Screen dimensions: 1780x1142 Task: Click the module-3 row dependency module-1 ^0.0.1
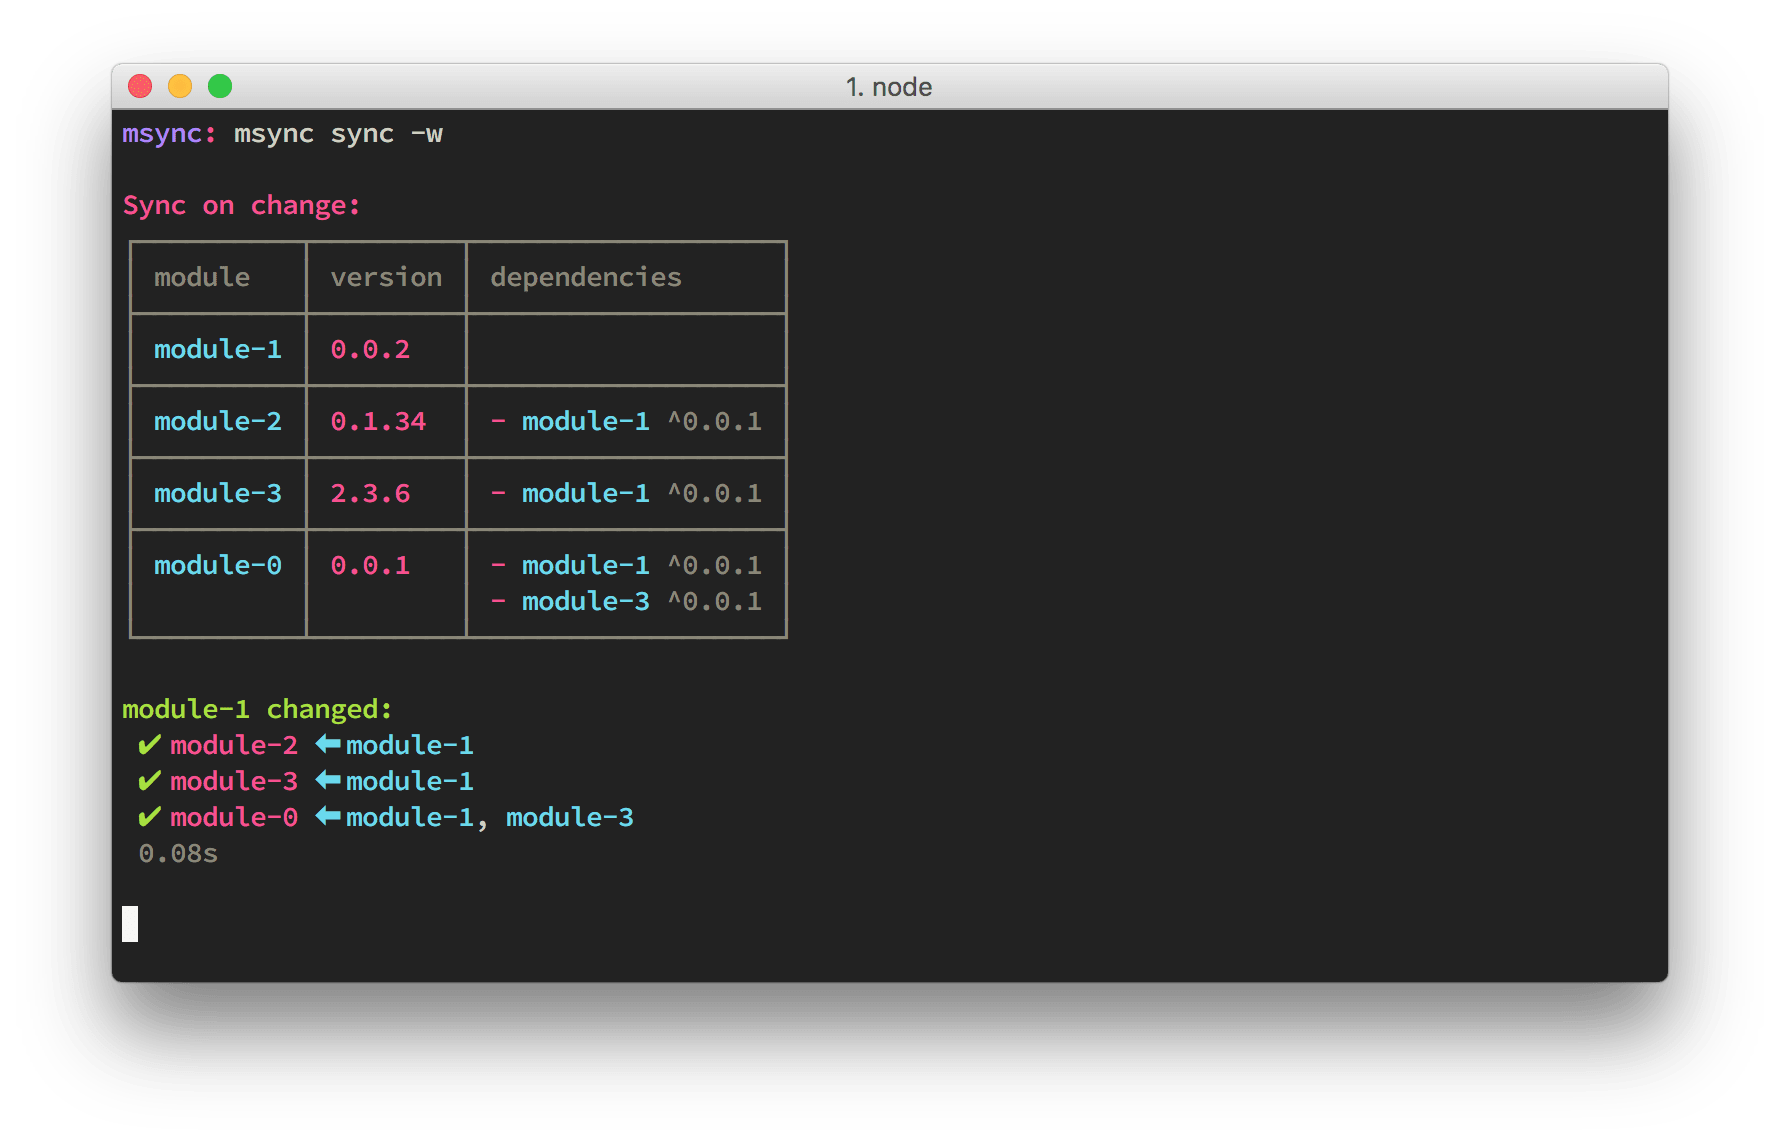tap(626, 493)
